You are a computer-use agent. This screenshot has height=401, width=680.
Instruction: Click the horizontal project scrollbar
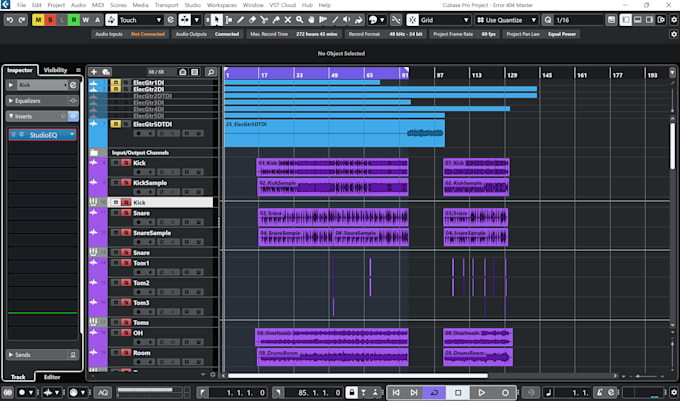point(357,376)
